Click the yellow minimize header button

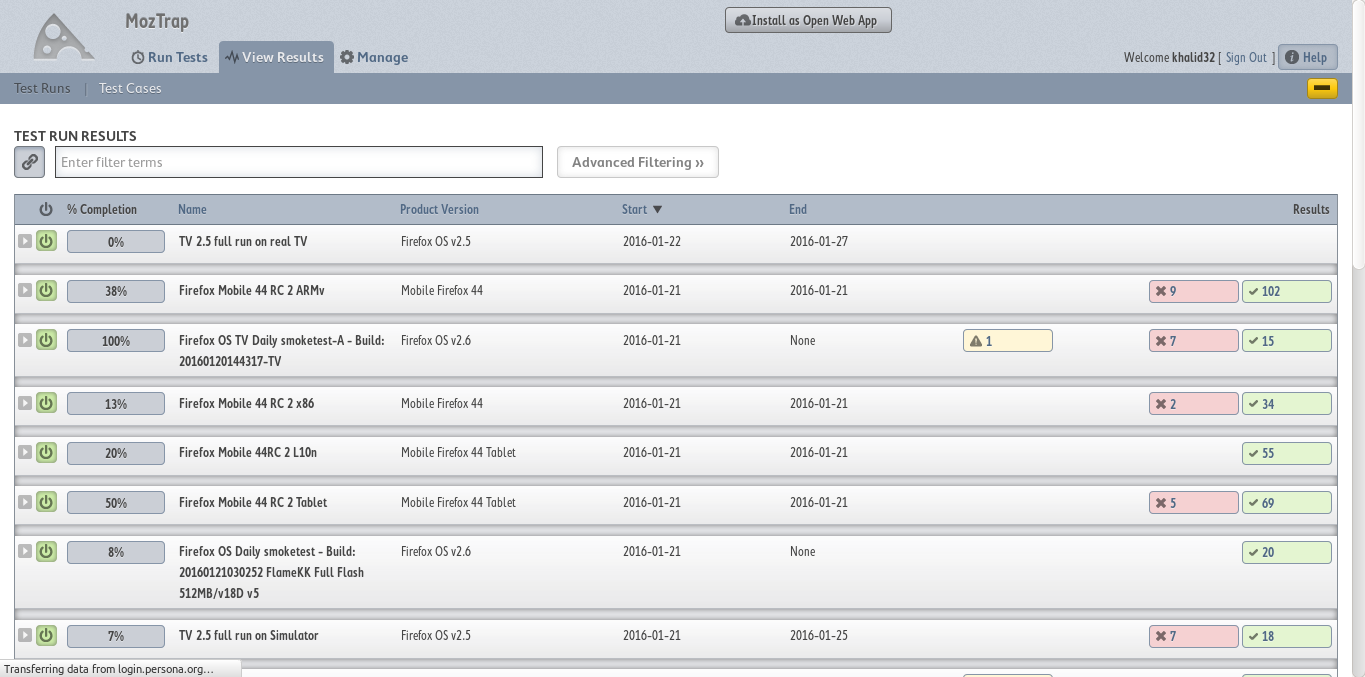[1322, 88]
